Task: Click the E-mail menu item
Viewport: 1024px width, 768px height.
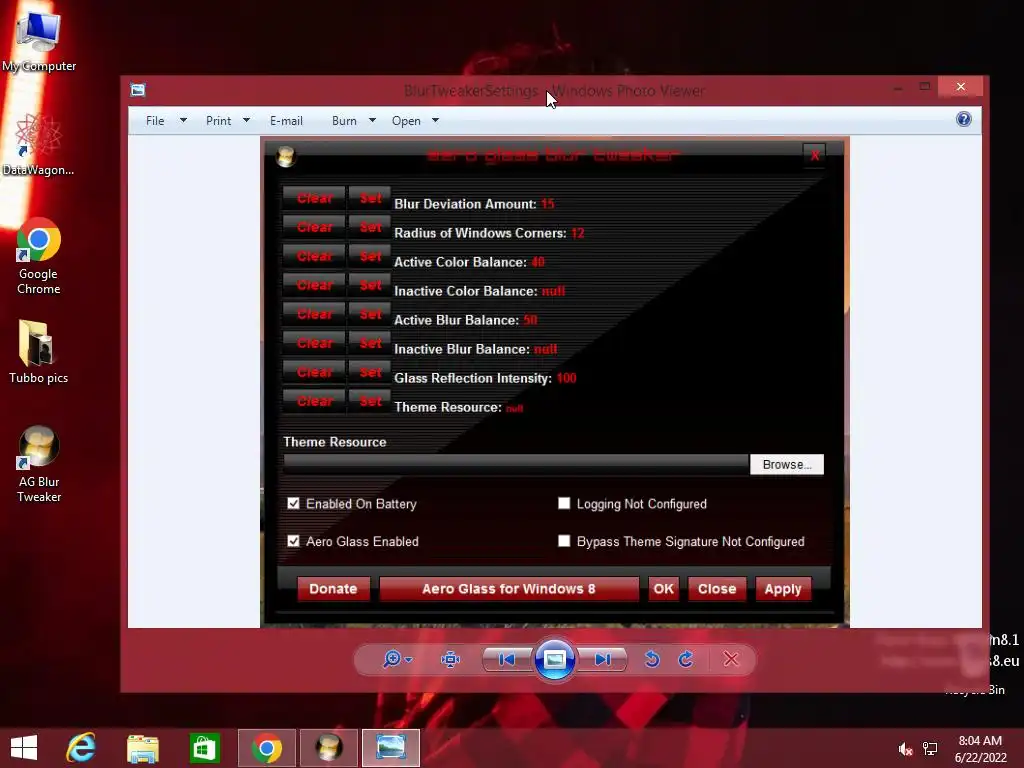Action: point(286,121)
